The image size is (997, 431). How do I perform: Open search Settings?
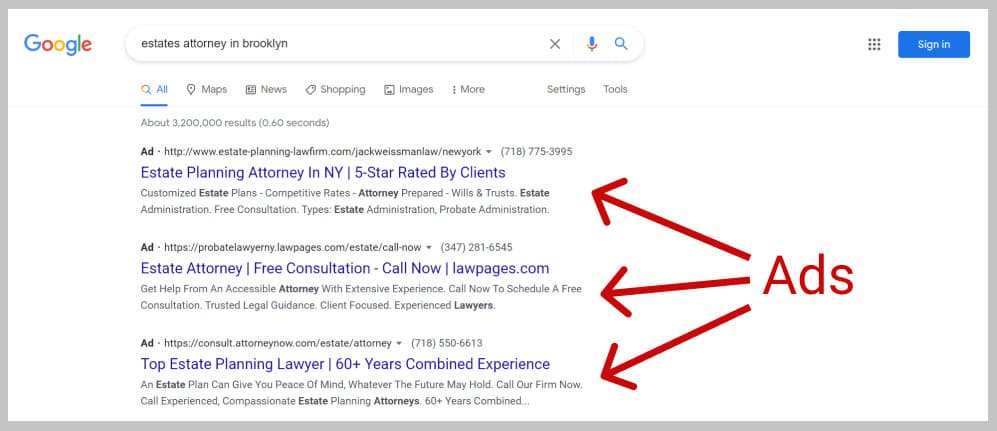[566, 90]
